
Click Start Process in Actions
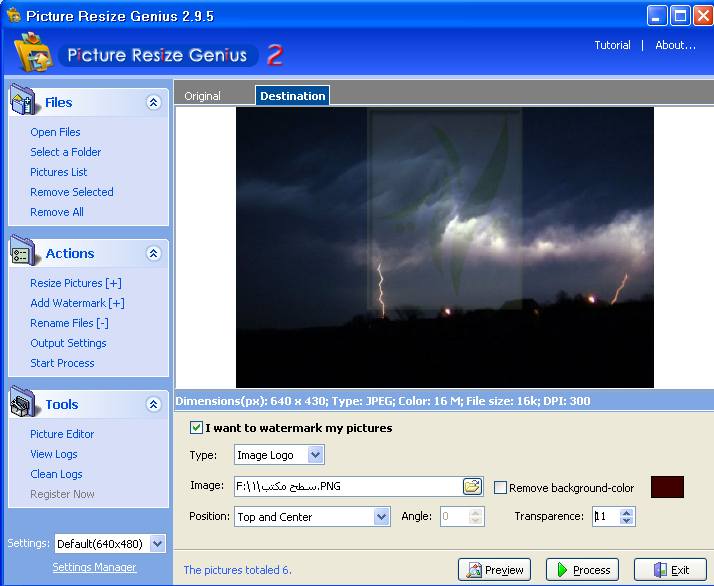[x=62, y=363]
